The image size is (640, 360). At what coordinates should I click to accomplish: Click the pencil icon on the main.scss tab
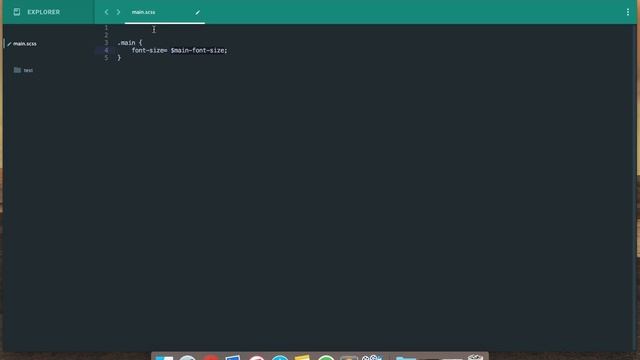pyautogui.click(x=198, y=13)
